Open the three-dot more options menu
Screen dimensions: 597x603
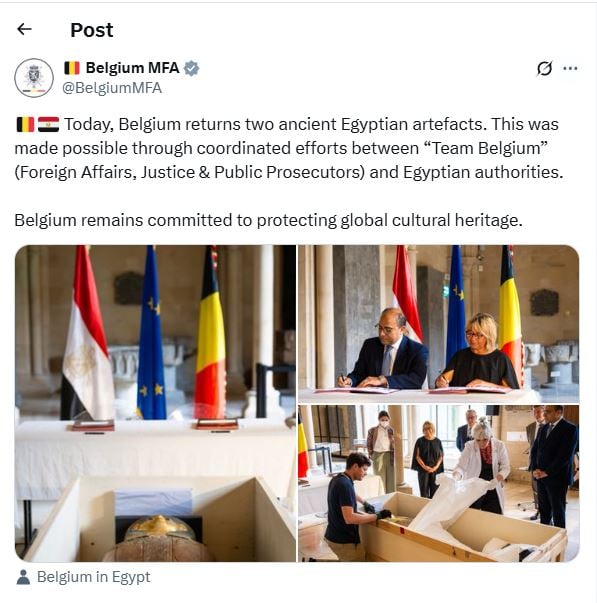(570, 68)
